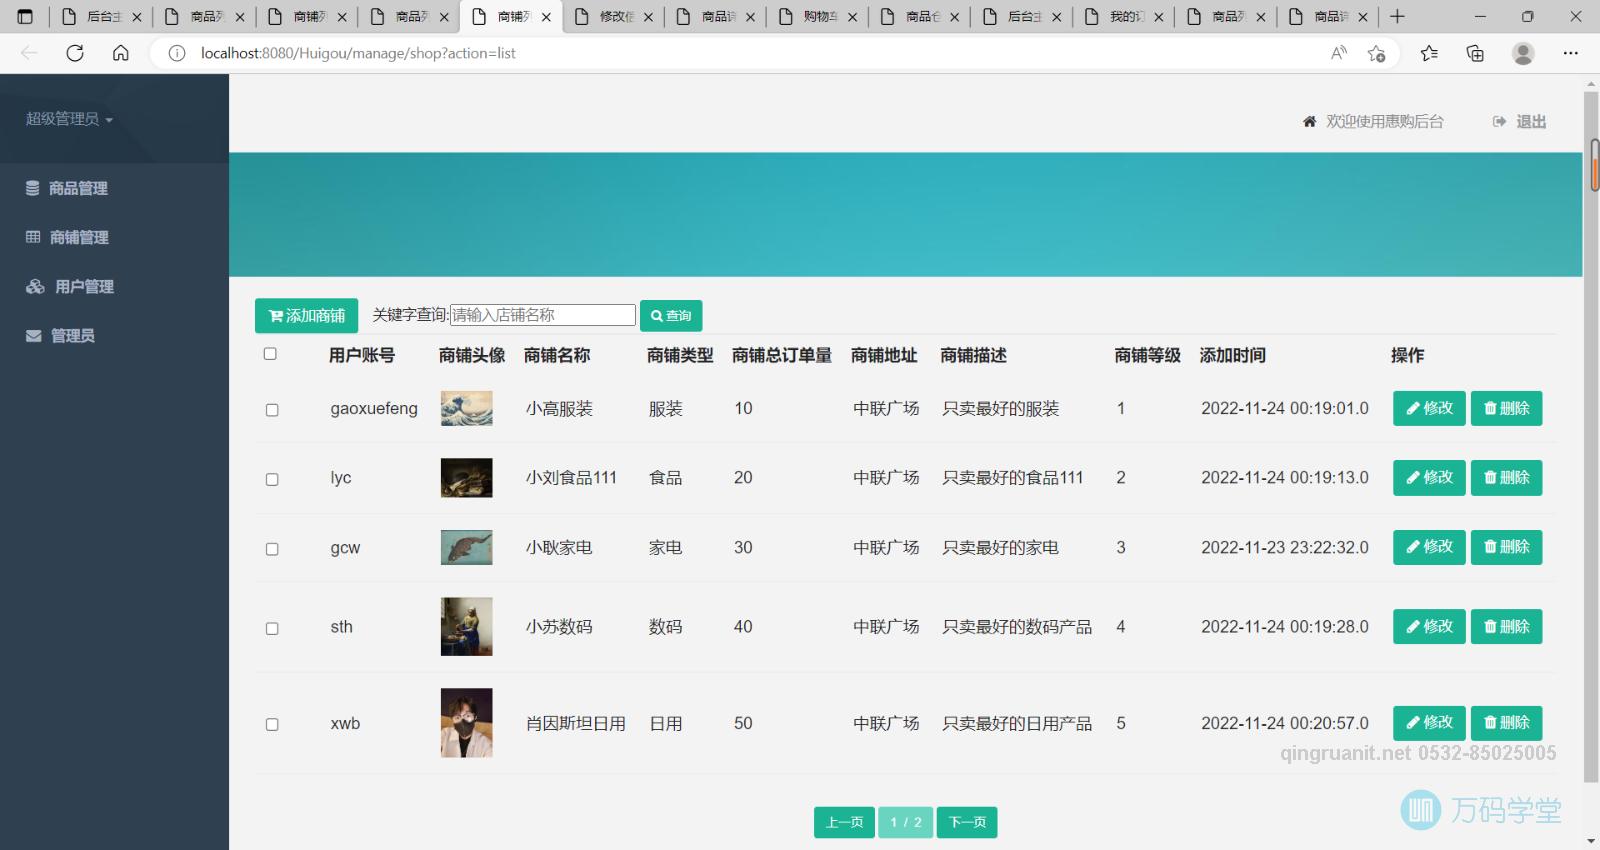Image resolution: width=1600 pixels, height=850 pixels.
Task: Click the 商铺总订单量 column header
Action: pyautogui.click(x=782, y=355)
